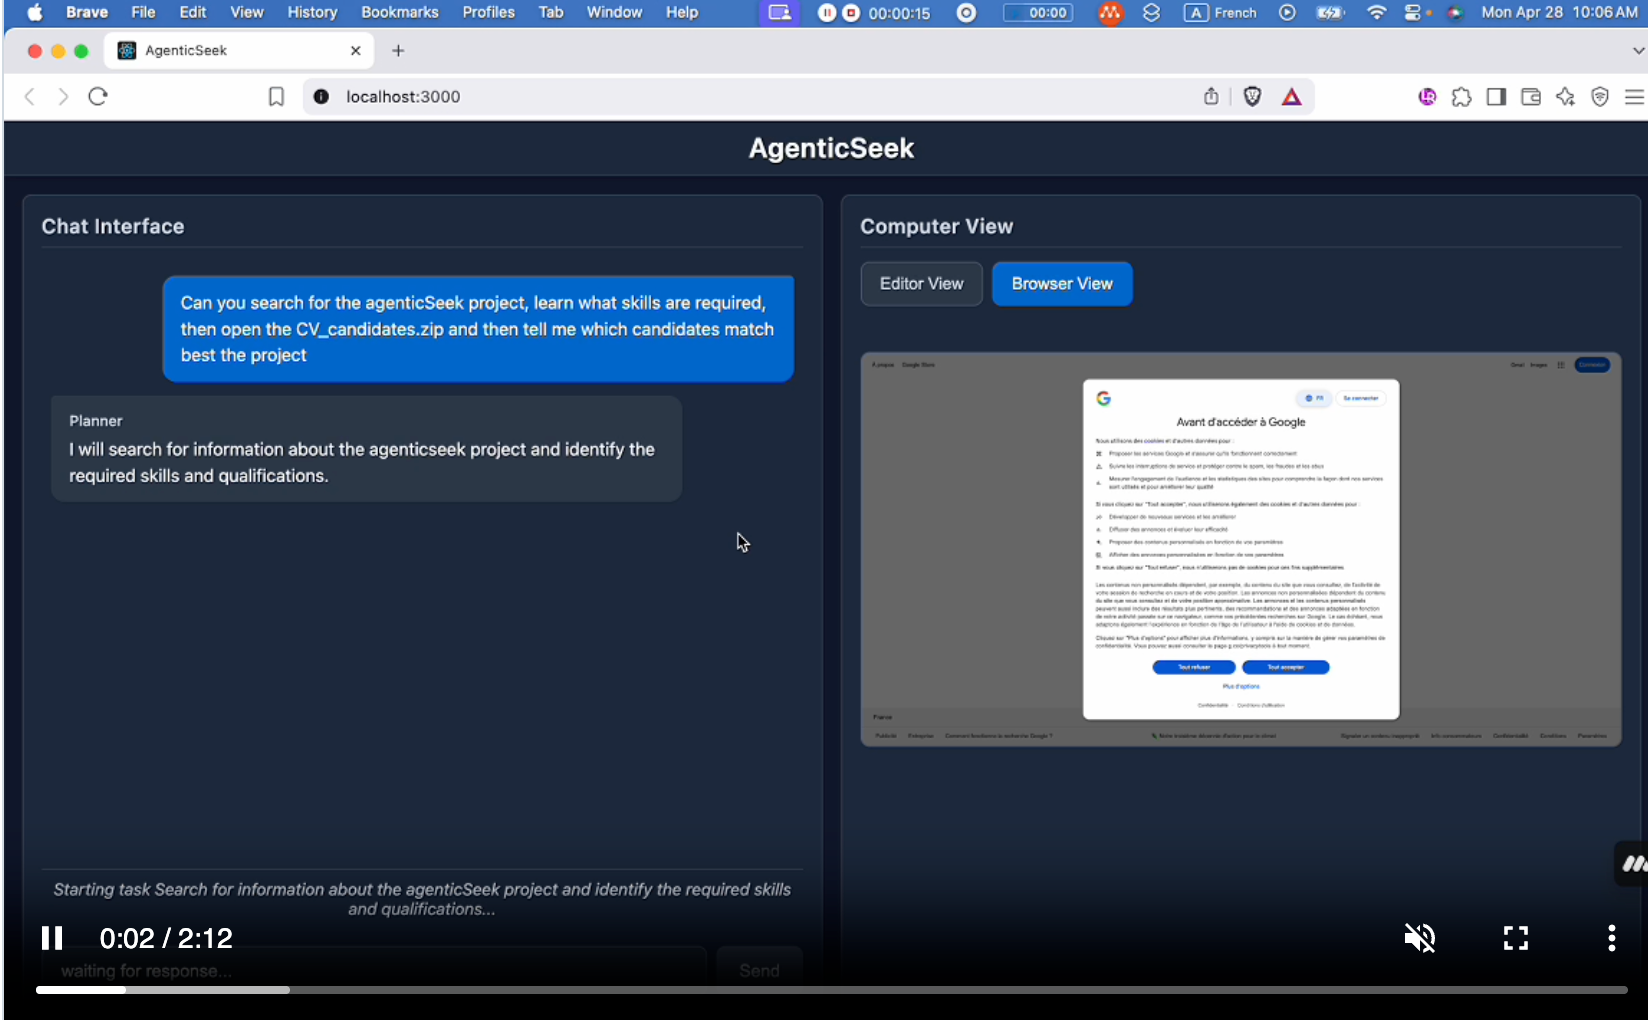This screenshot has height=1020, width=1648.
Task: Enter fullscreen video mode
Action: [1515, 938]
